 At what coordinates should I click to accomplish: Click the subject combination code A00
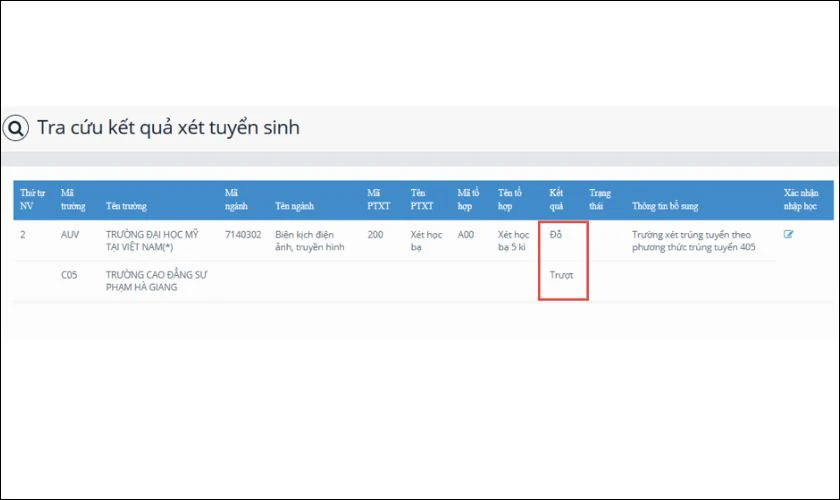pyautogui.click(x=465, y=234)
